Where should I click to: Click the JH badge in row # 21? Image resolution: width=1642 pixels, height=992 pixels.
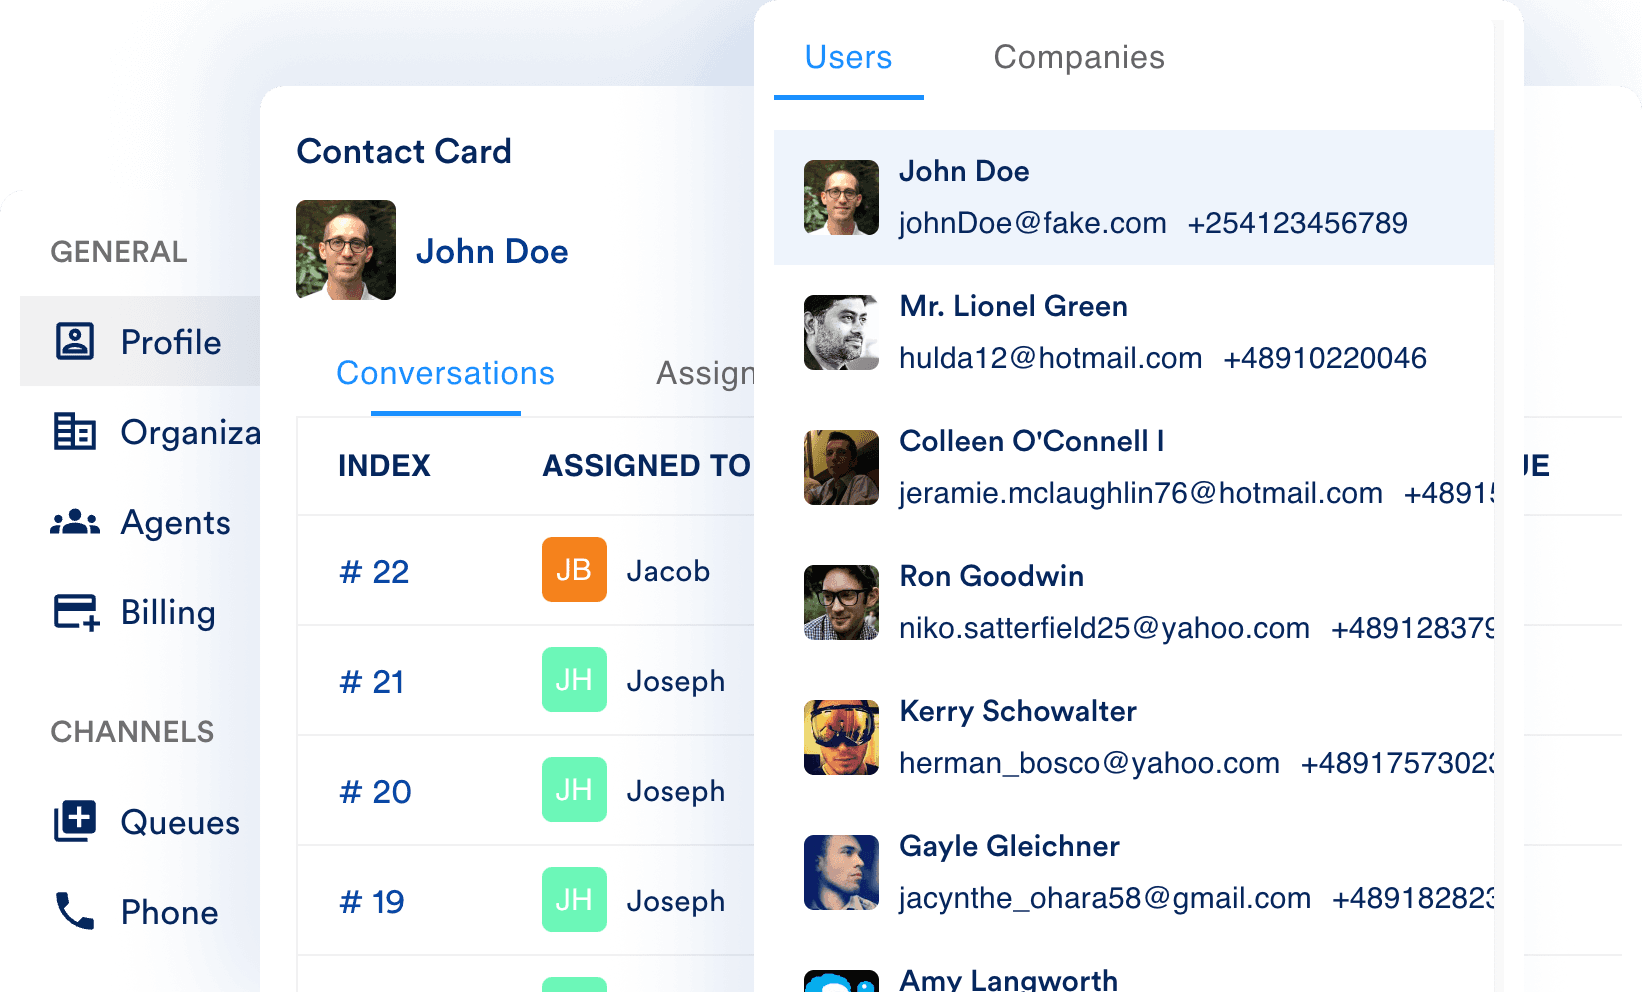click(x=574, y=680)
